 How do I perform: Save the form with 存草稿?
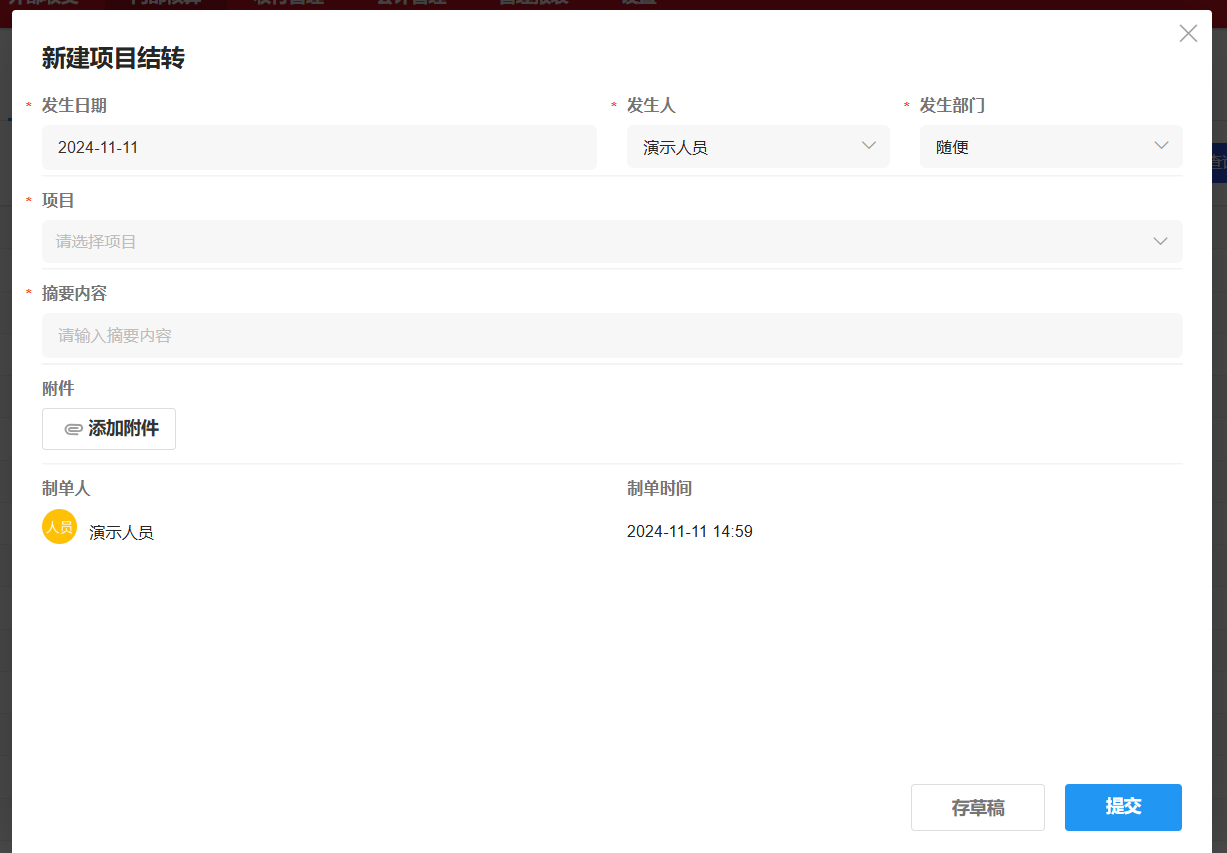(x=977, y=807)
